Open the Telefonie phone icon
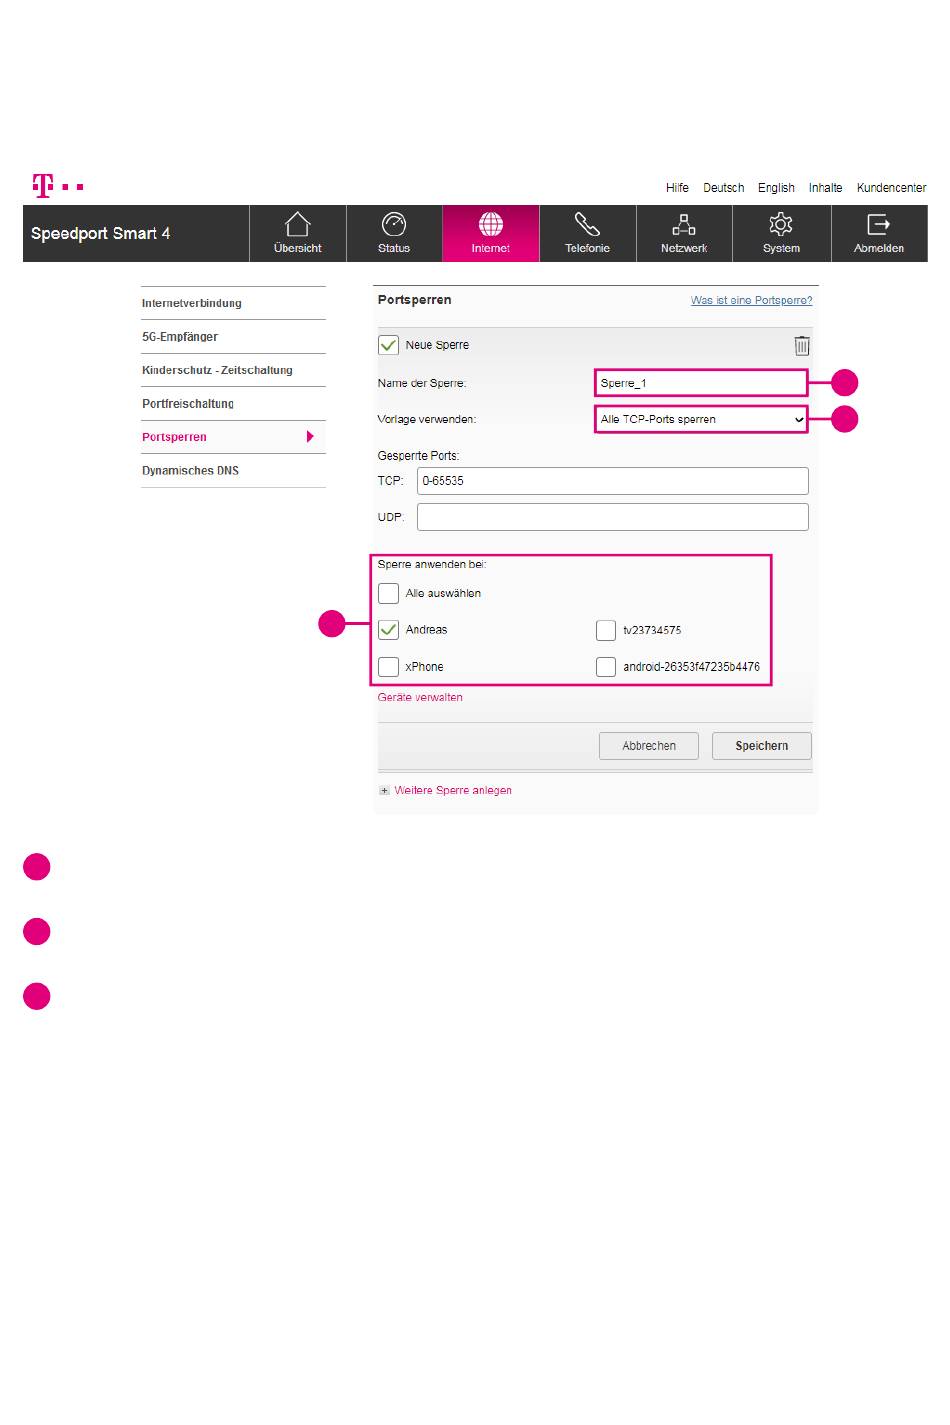 point(587,224)
